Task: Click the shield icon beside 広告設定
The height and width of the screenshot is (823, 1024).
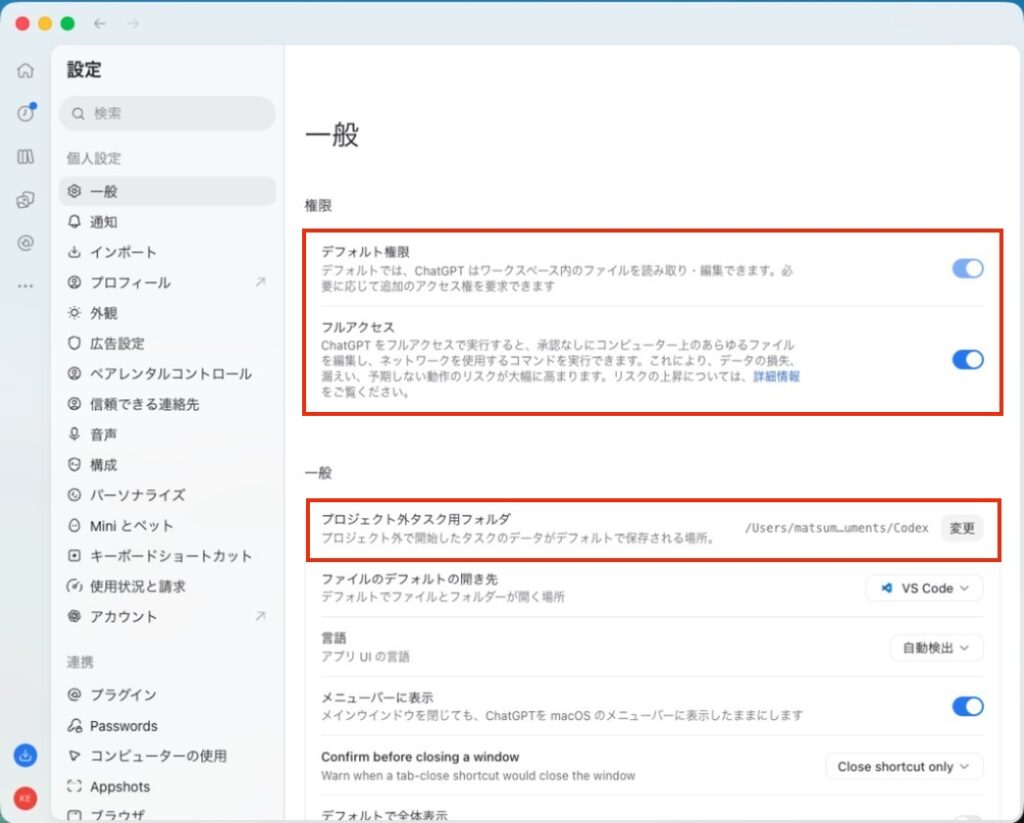Action: pos(74,343)
